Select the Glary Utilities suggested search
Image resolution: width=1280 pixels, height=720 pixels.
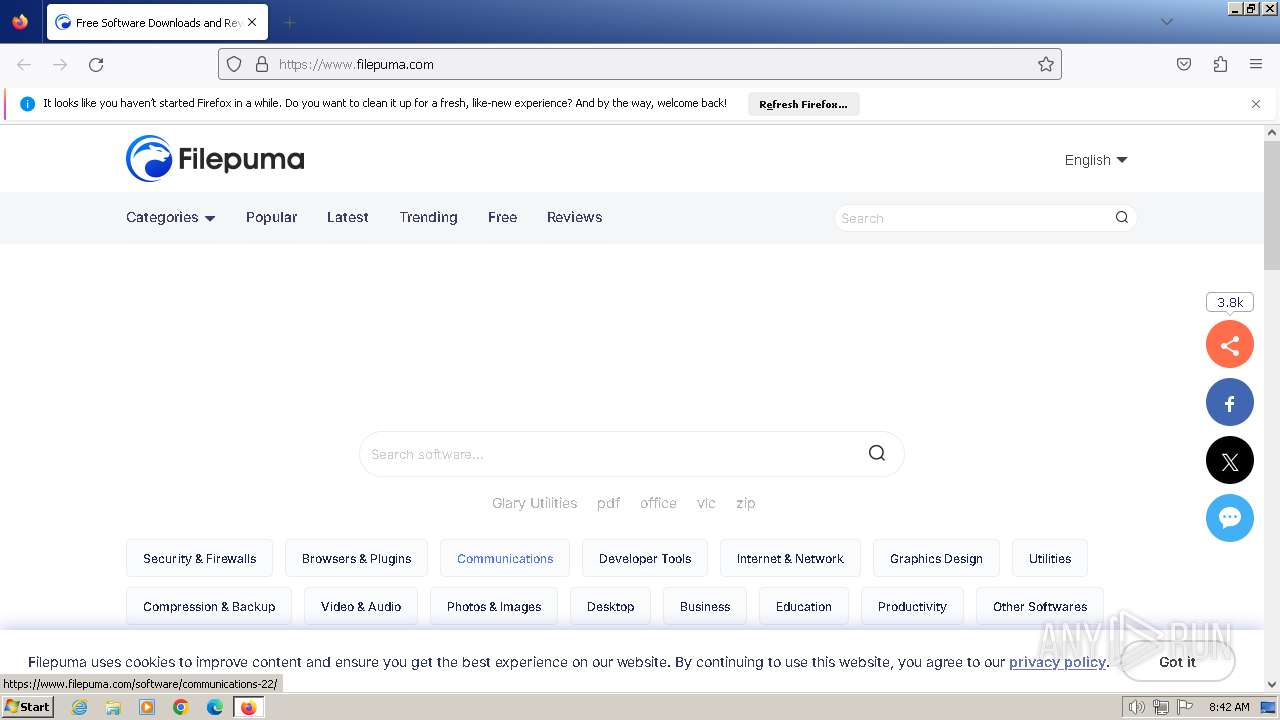click(534, 503)
